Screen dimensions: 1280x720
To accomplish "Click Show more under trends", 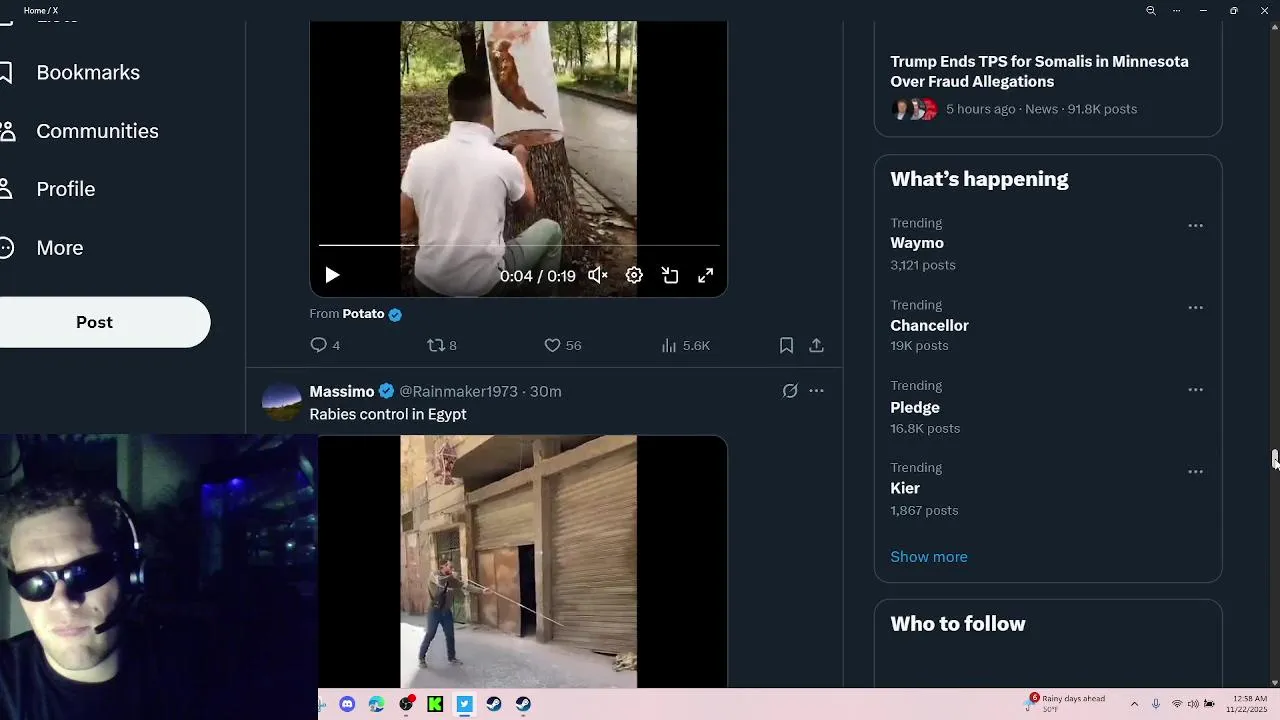I will (929, 556).
